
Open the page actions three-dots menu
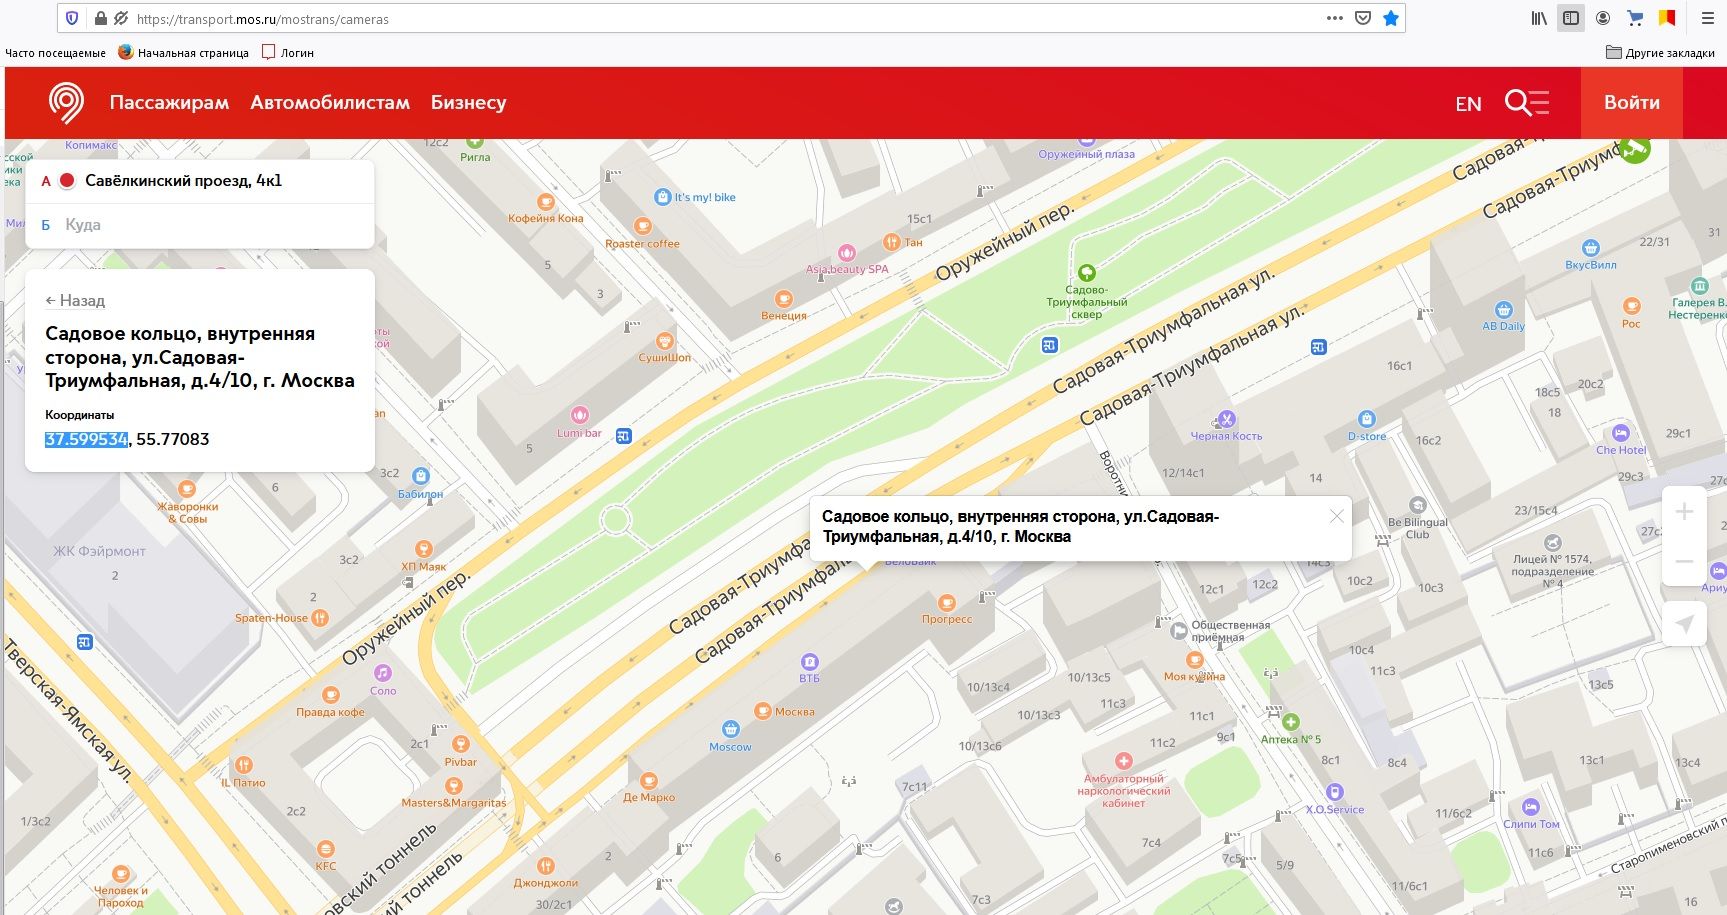(x=1334, y=18)
